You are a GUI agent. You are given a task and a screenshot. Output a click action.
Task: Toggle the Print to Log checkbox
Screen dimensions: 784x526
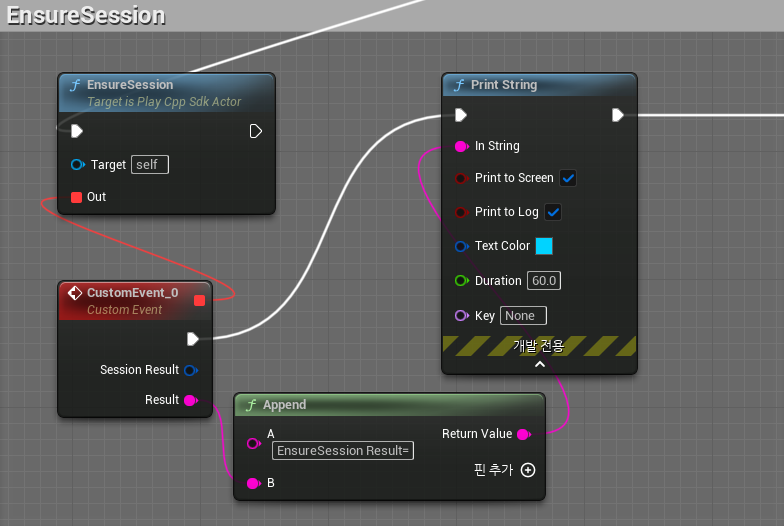[x=553, y=212]
